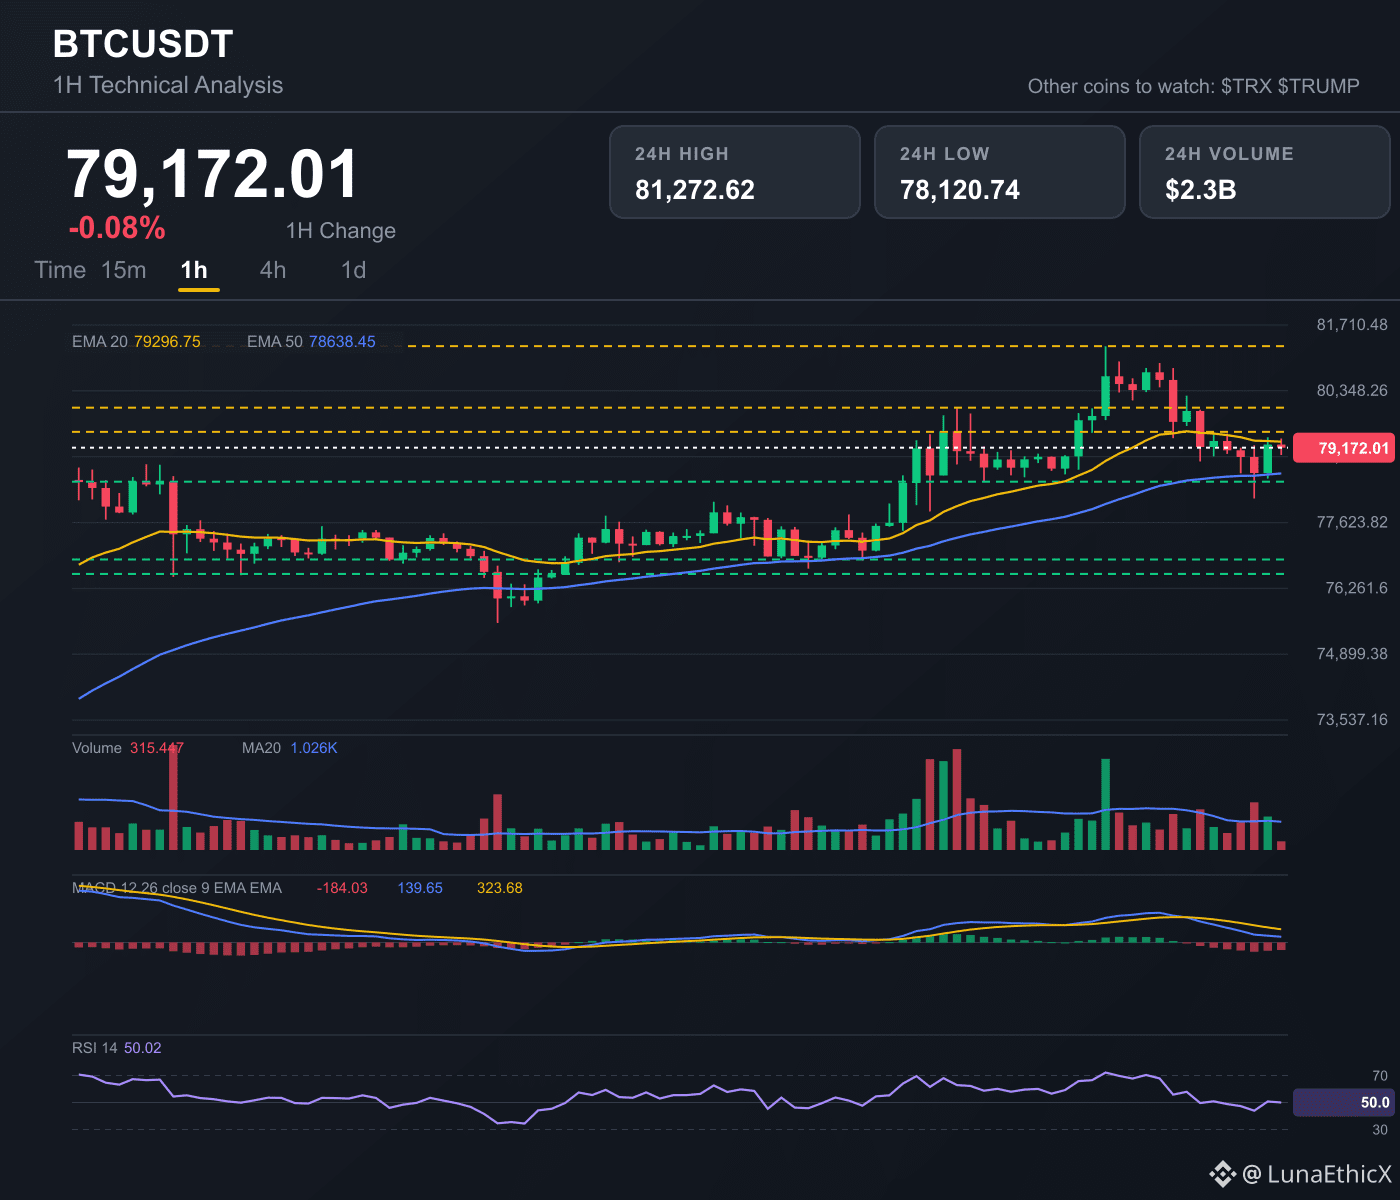The height and width of the screenshot is (1200, 1400).
Task: Click the 81,272.62 high value
Action: point(695,190)
